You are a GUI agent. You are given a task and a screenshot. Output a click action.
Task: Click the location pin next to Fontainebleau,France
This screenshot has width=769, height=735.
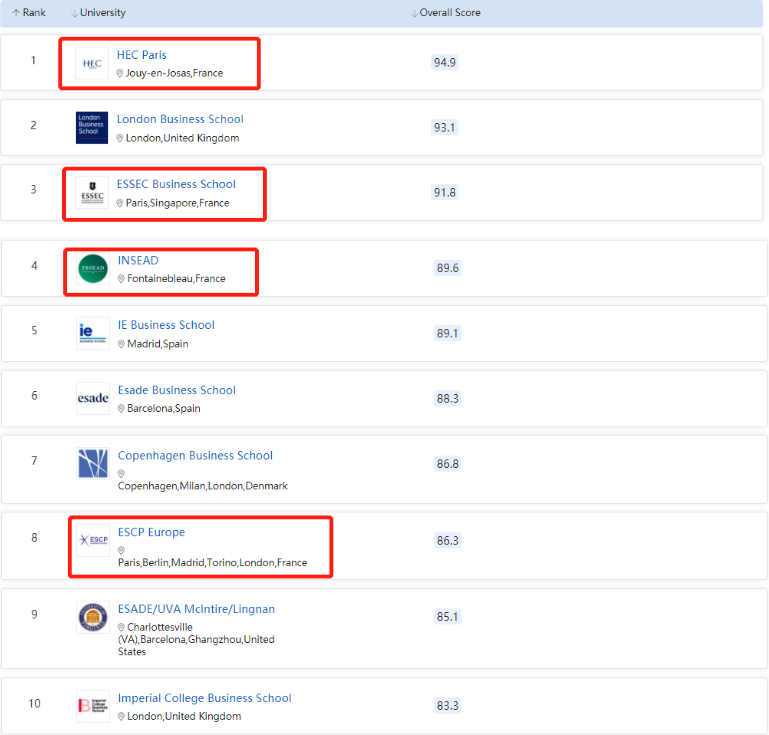point(121,279)
